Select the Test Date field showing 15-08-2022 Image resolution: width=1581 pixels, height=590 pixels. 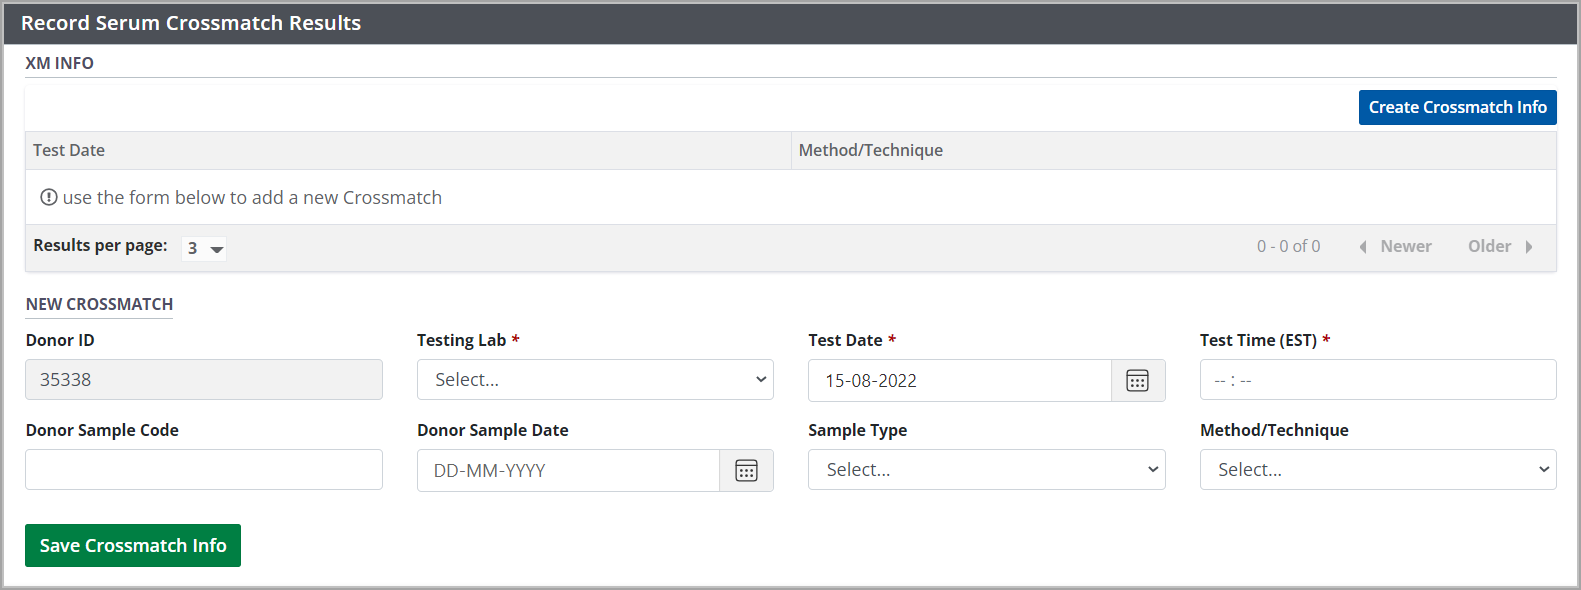(x=958, y=381)
